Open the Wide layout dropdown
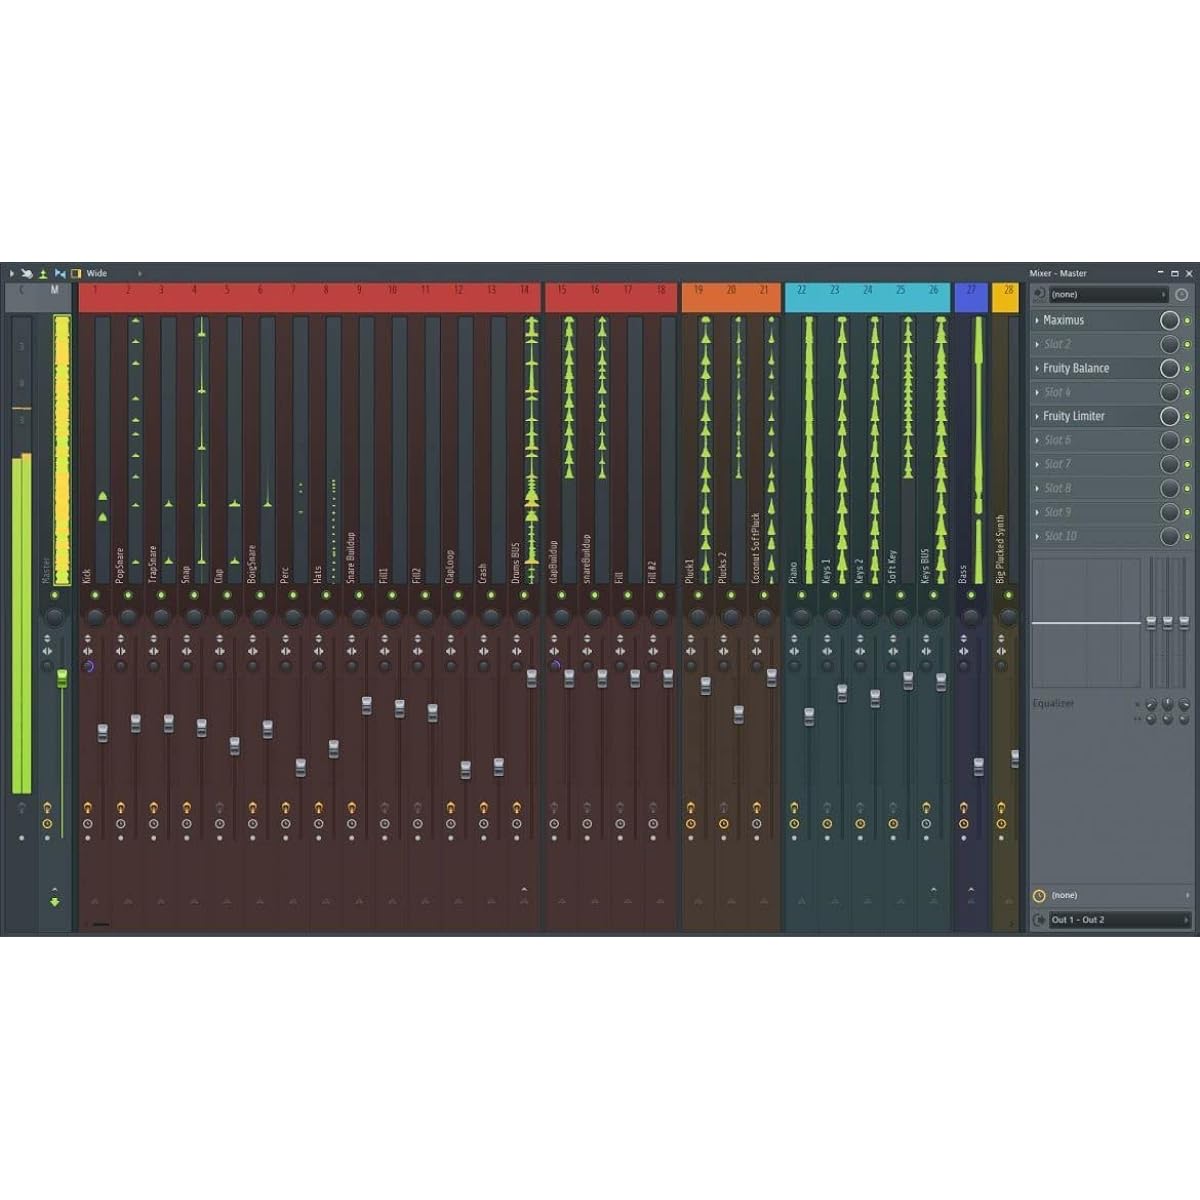Viewport: 1200px width, 1200px height. [113, 273]
